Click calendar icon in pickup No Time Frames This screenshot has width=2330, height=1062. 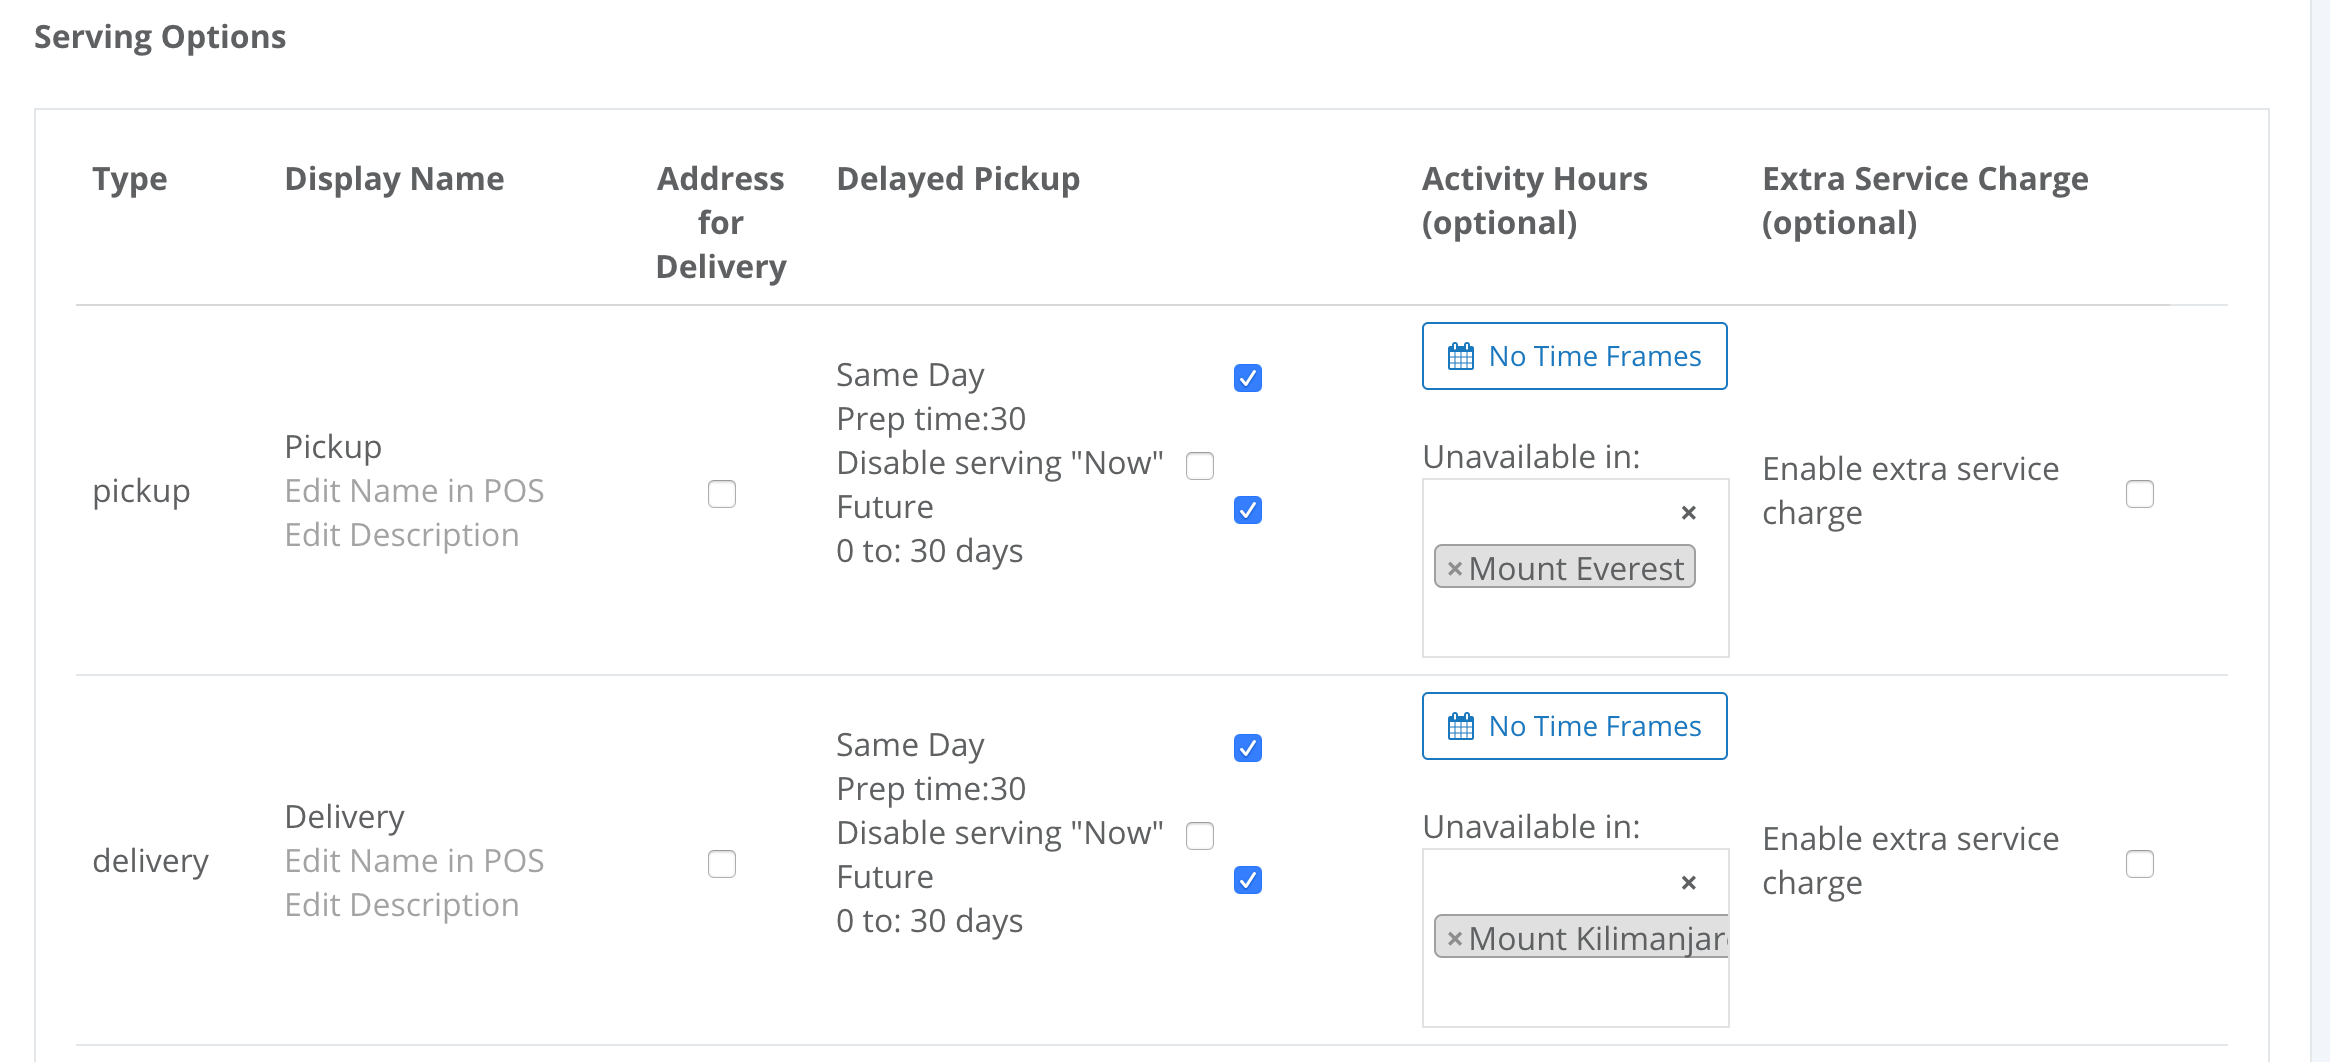point(1461,356)
